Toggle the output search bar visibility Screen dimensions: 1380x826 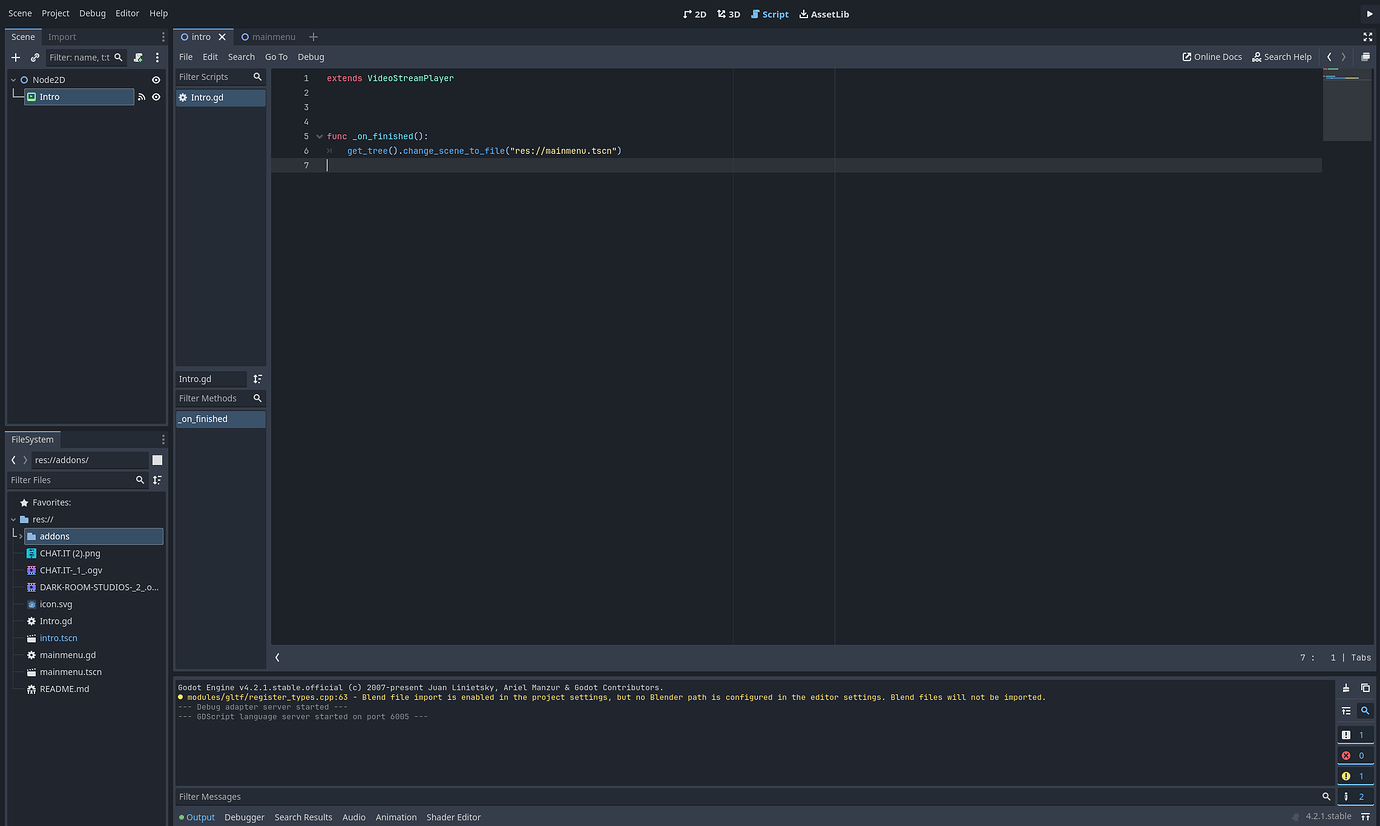coord(1365,711)
